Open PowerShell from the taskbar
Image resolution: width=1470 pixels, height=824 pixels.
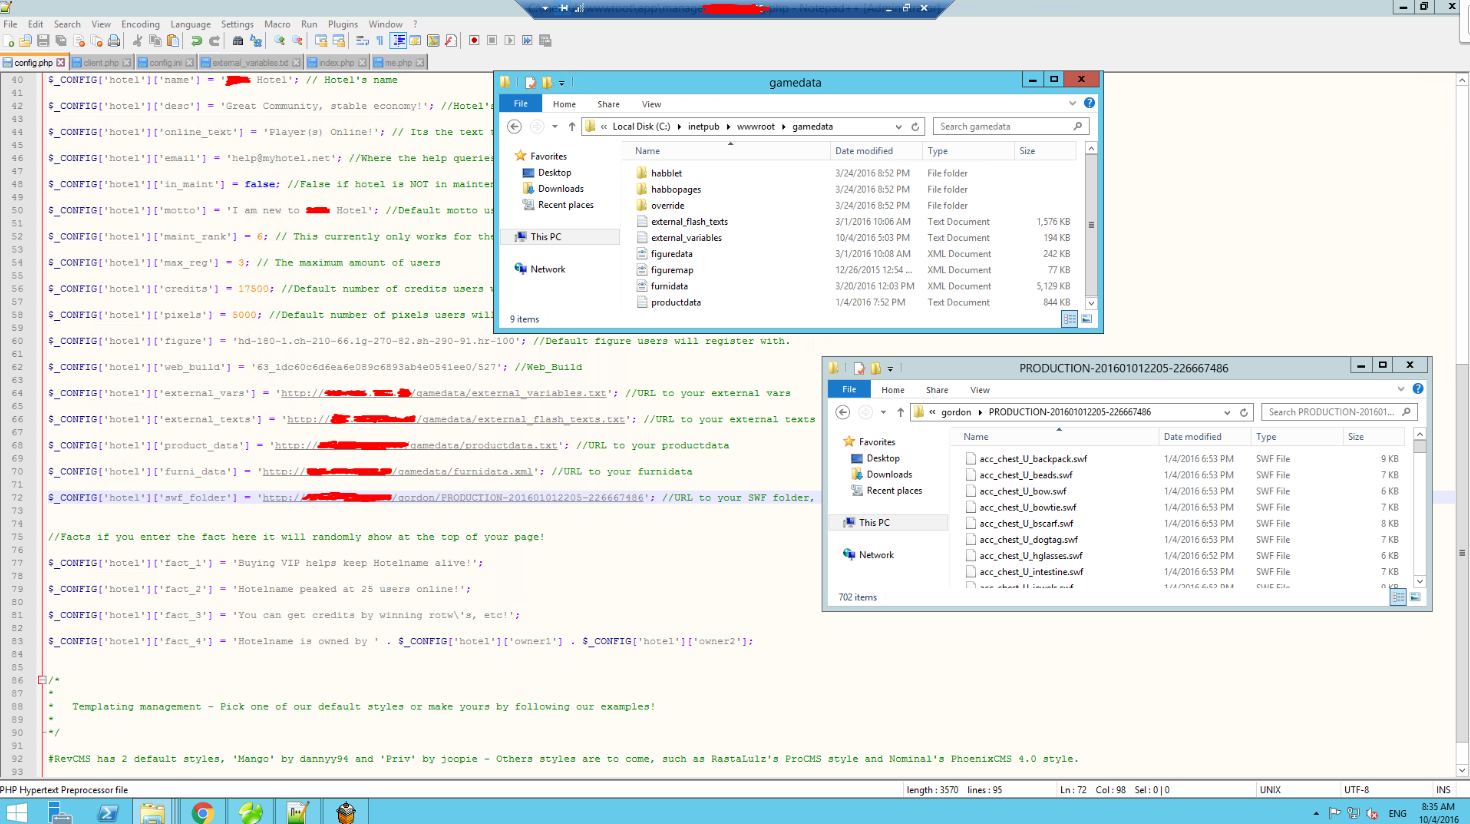coord(108,813)
